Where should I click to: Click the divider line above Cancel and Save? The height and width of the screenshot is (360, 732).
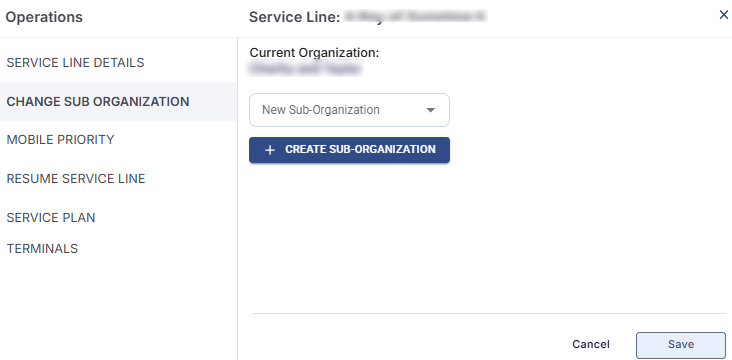489,313
